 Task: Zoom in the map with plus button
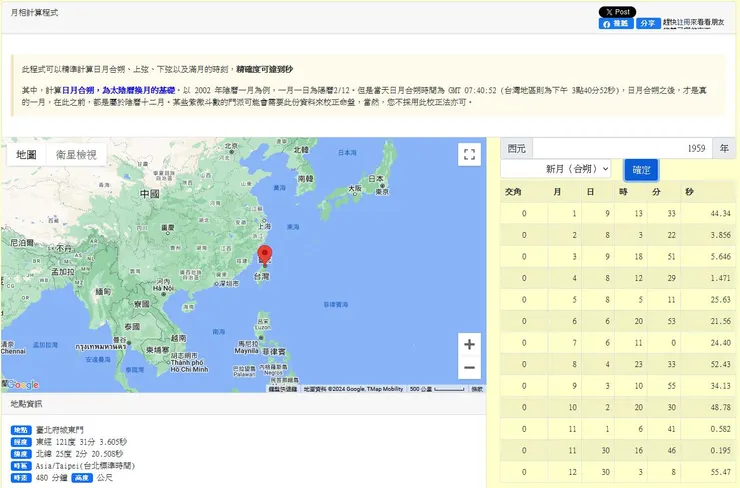(469, 344)
